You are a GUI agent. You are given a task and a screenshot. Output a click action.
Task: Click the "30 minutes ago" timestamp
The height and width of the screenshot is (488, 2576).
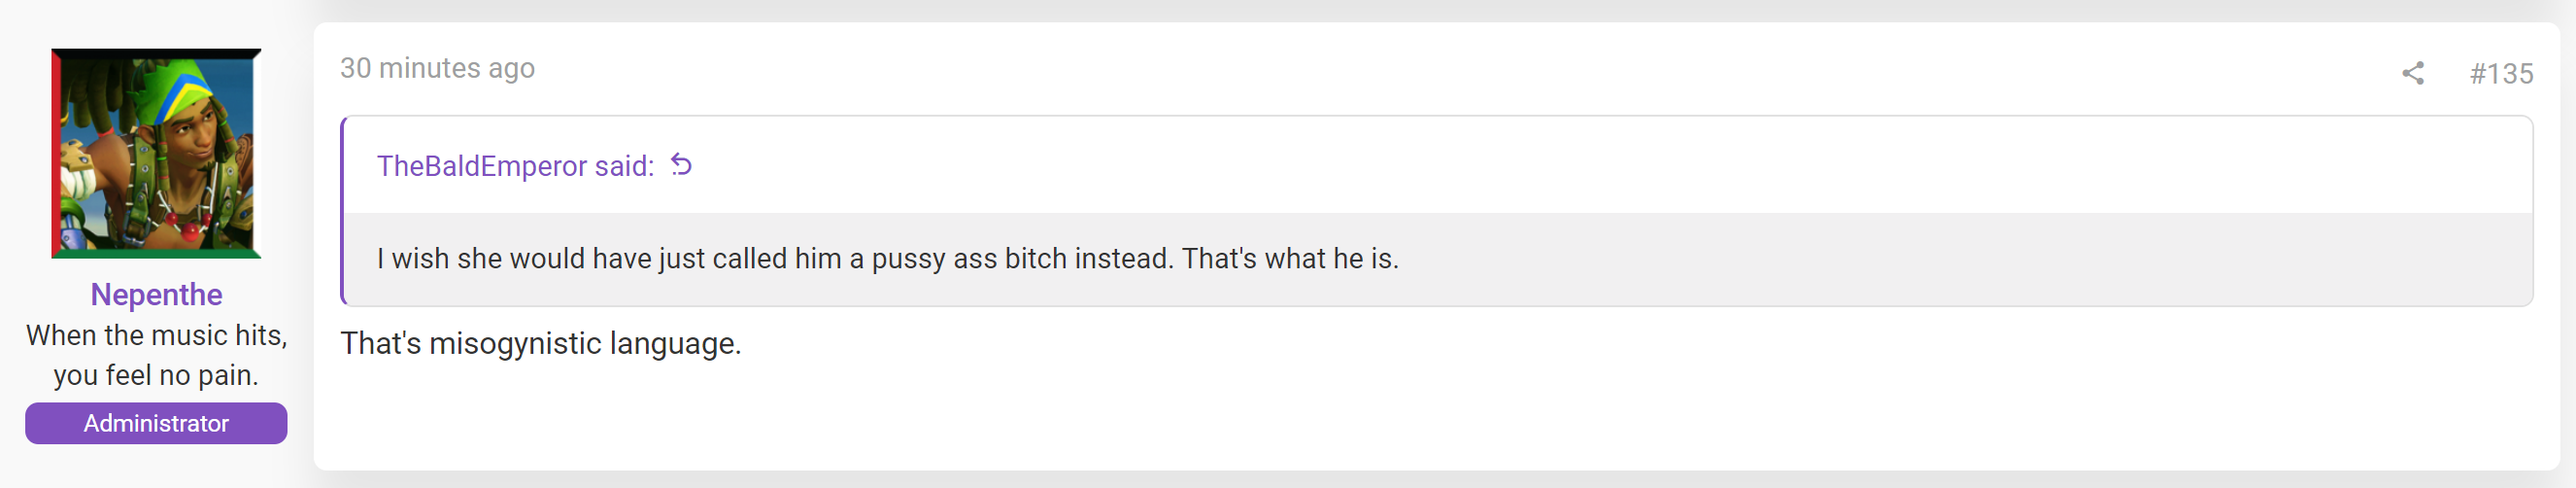pyautogui.click(x=437, y=68)
